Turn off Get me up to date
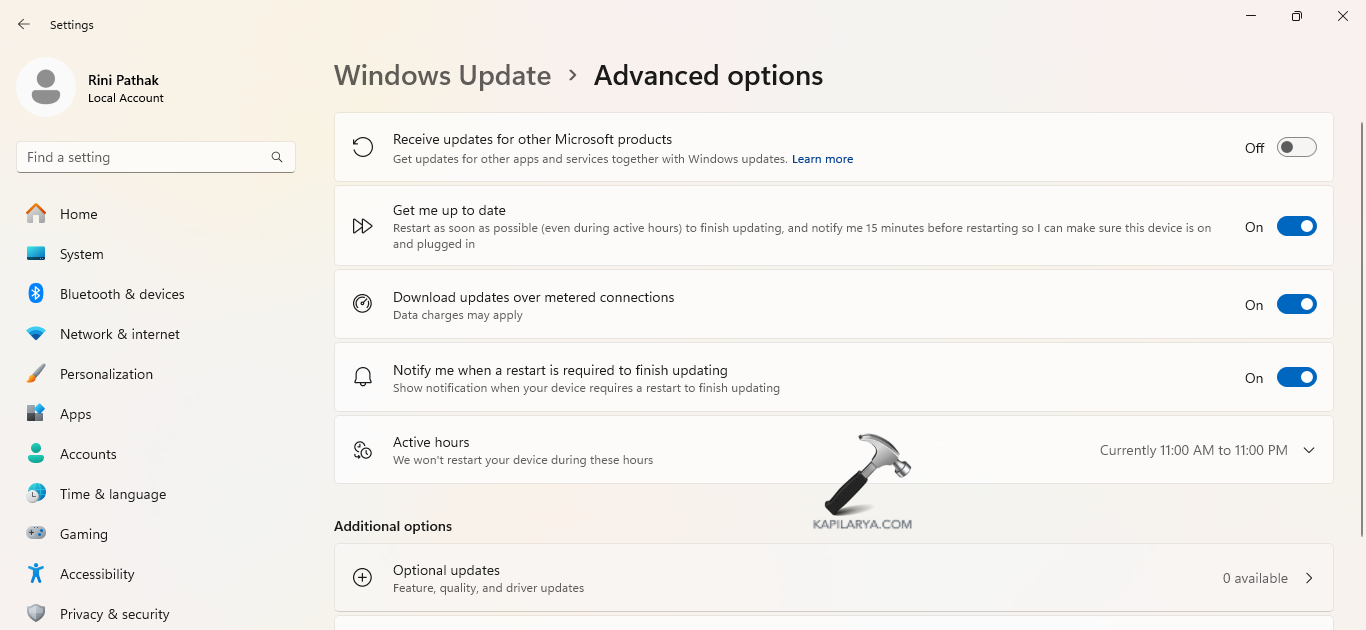The image size is (1366, 630). 1296,227
